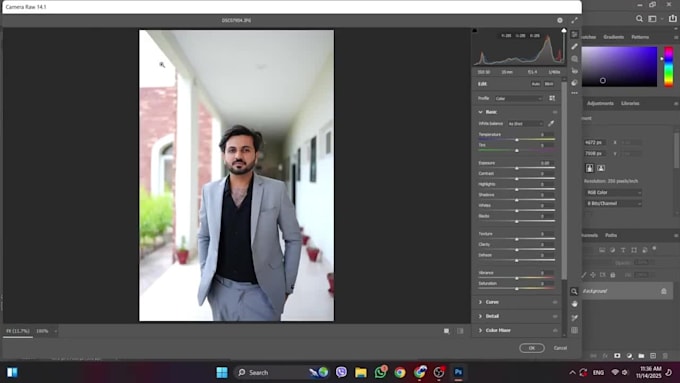Click the lock icon on Background layer
The image size is (680, 383).
664,291
